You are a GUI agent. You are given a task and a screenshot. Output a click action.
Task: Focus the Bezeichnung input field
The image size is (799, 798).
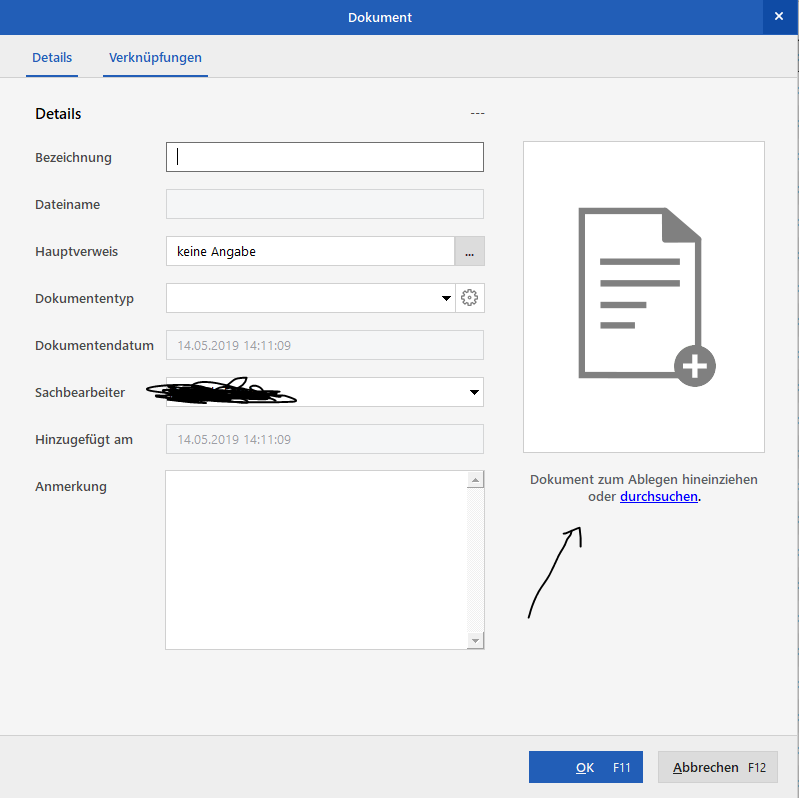(325, 157)
